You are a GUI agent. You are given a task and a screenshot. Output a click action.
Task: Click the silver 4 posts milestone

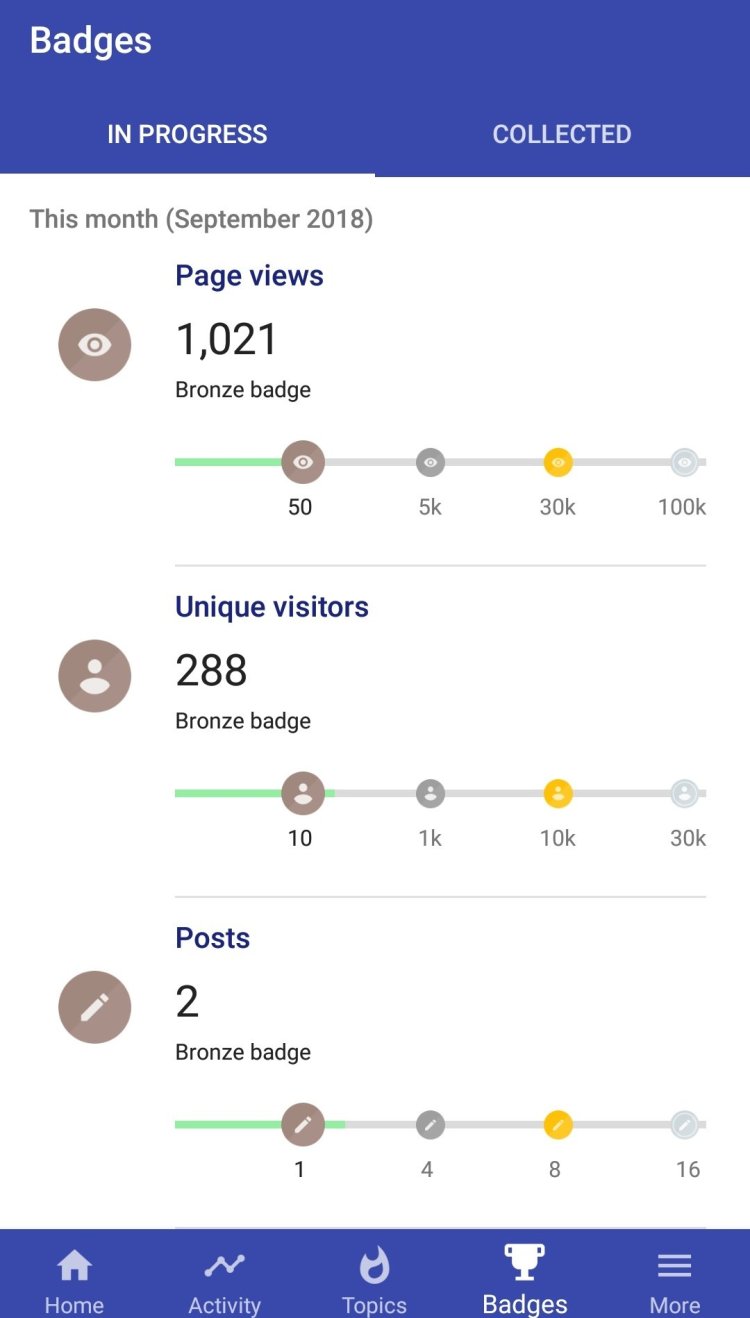(430, 1125)
